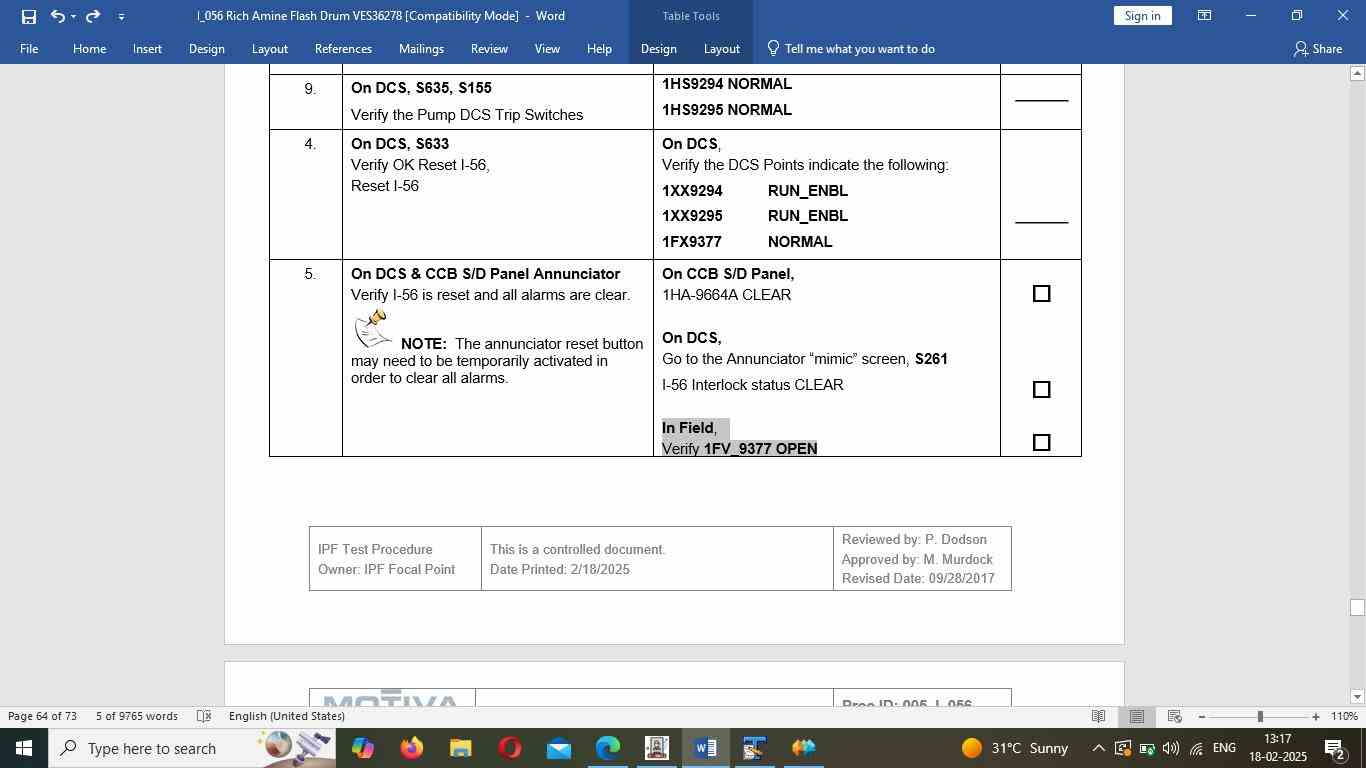Viewport: 1366px width, 768px height.
Task: Click the text 'Verify the Pump DCS Trip Switches'
Action: coord(467,115)
